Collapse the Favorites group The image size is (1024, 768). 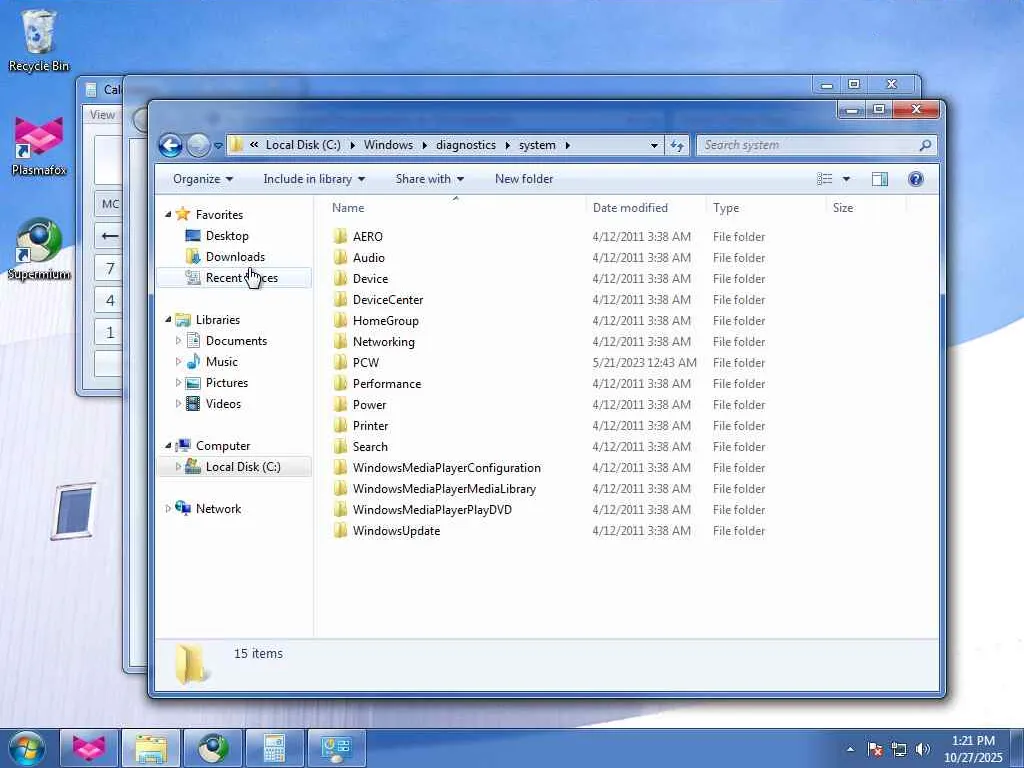click(x=168, y=214)
